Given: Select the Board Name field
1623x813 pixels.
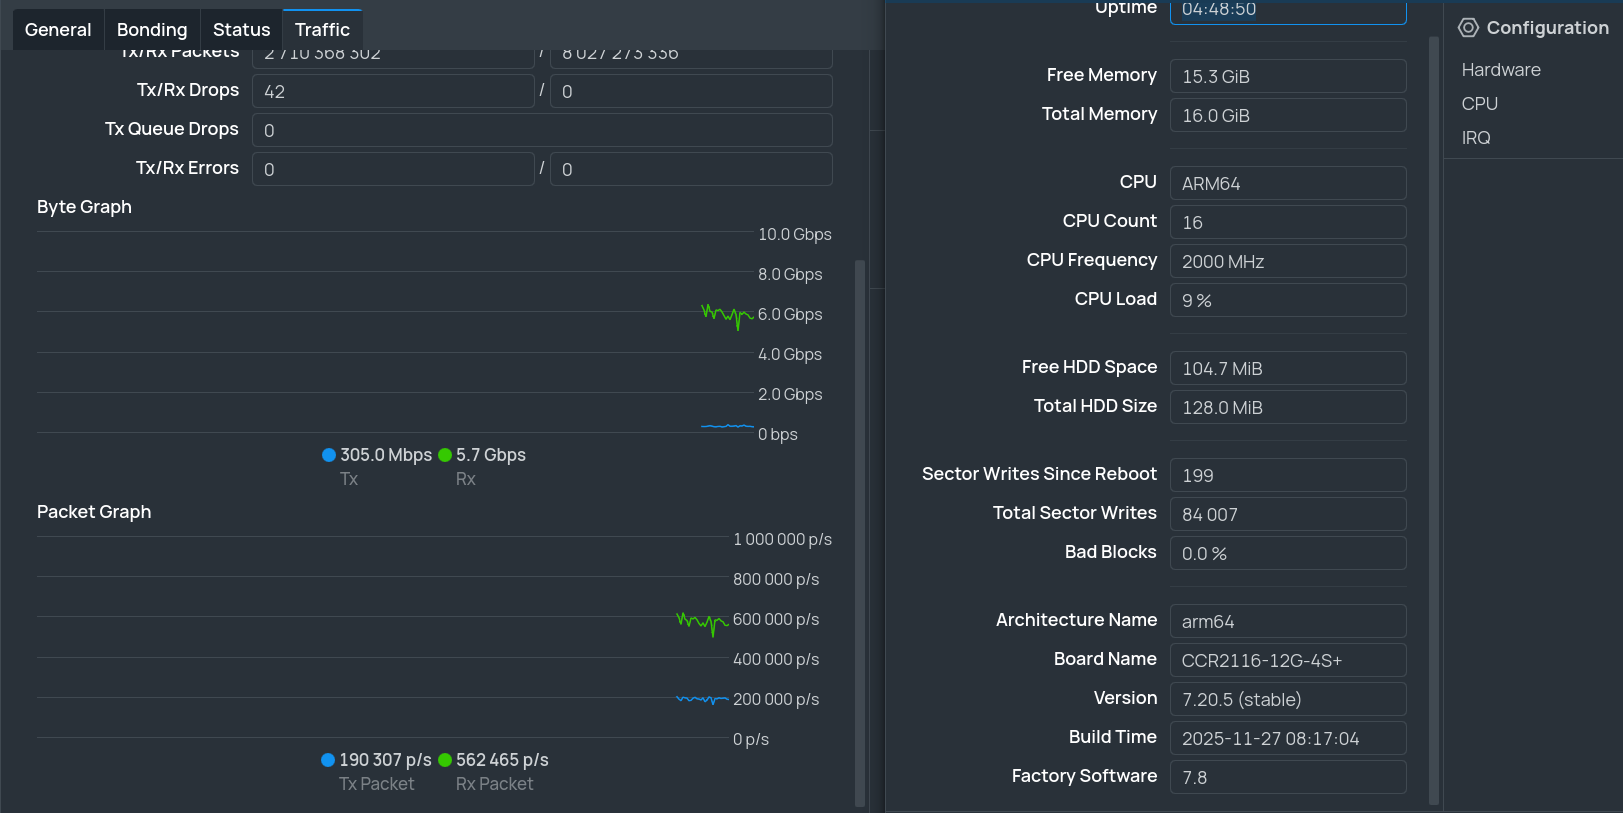Looking at the screenshot, I should click(x=1288, y=660).
